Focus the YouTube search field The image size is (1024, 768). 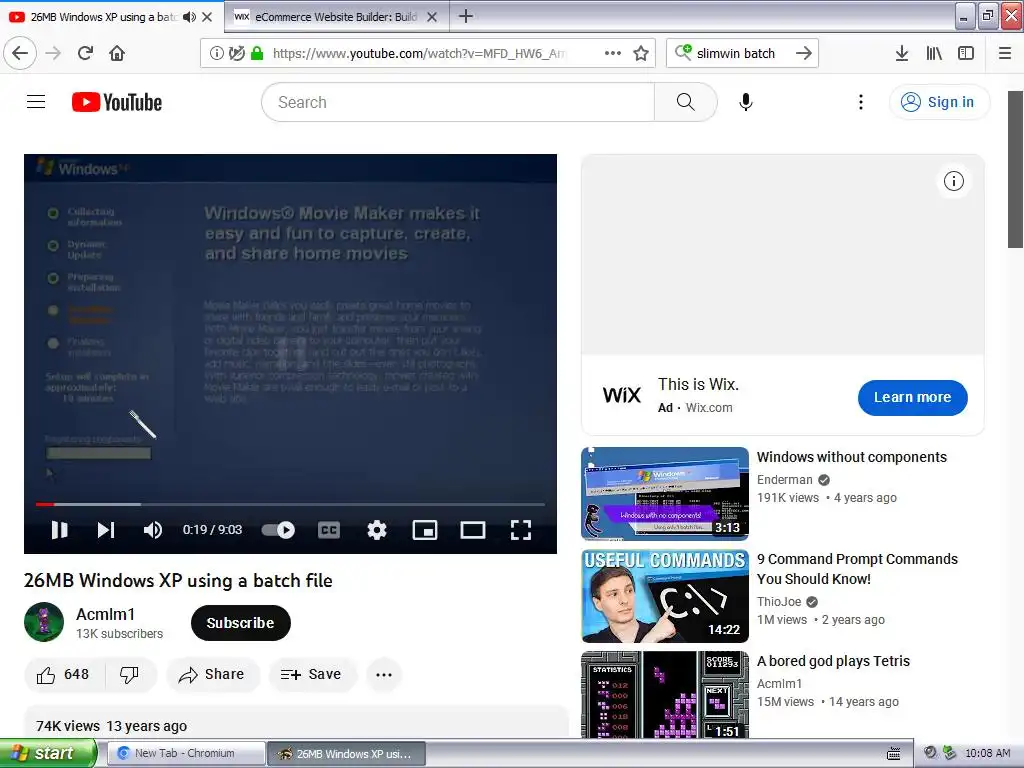coord(458,102)
